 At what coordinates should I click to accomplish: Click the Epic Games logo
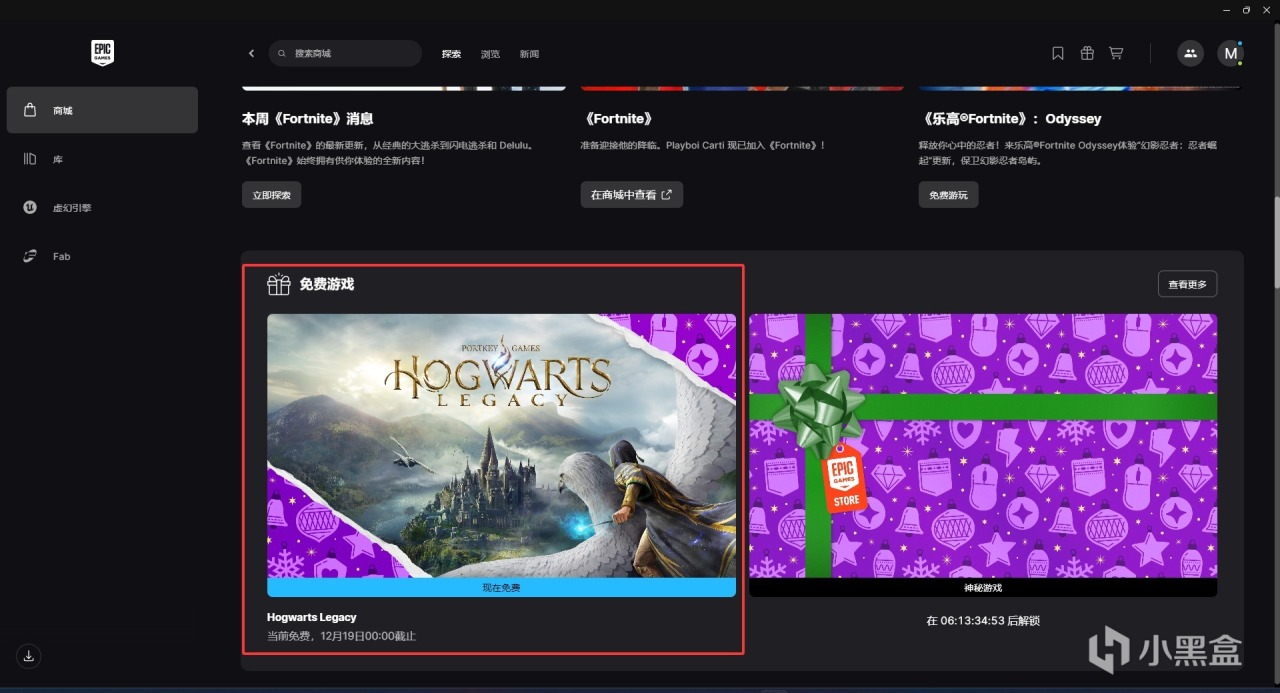coord(102,53)
